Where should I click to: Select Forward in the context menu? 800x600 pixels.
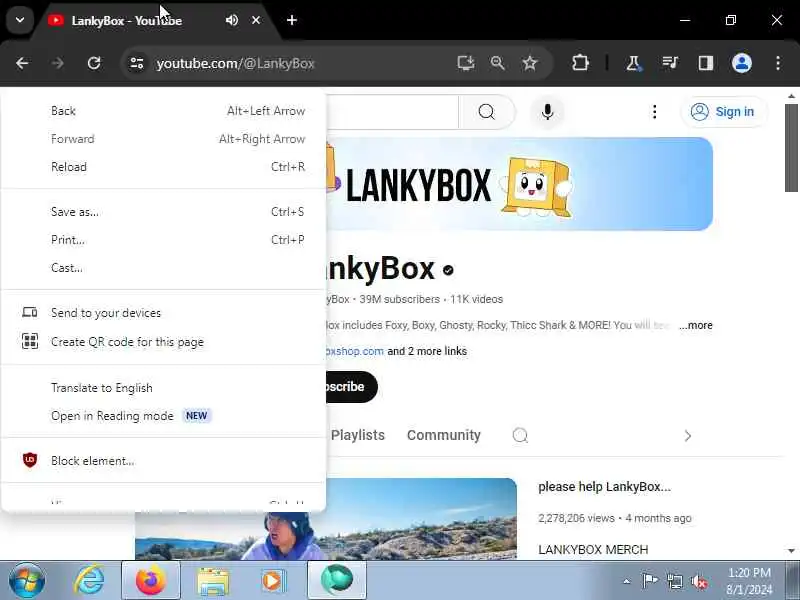(x=163, y=139)
